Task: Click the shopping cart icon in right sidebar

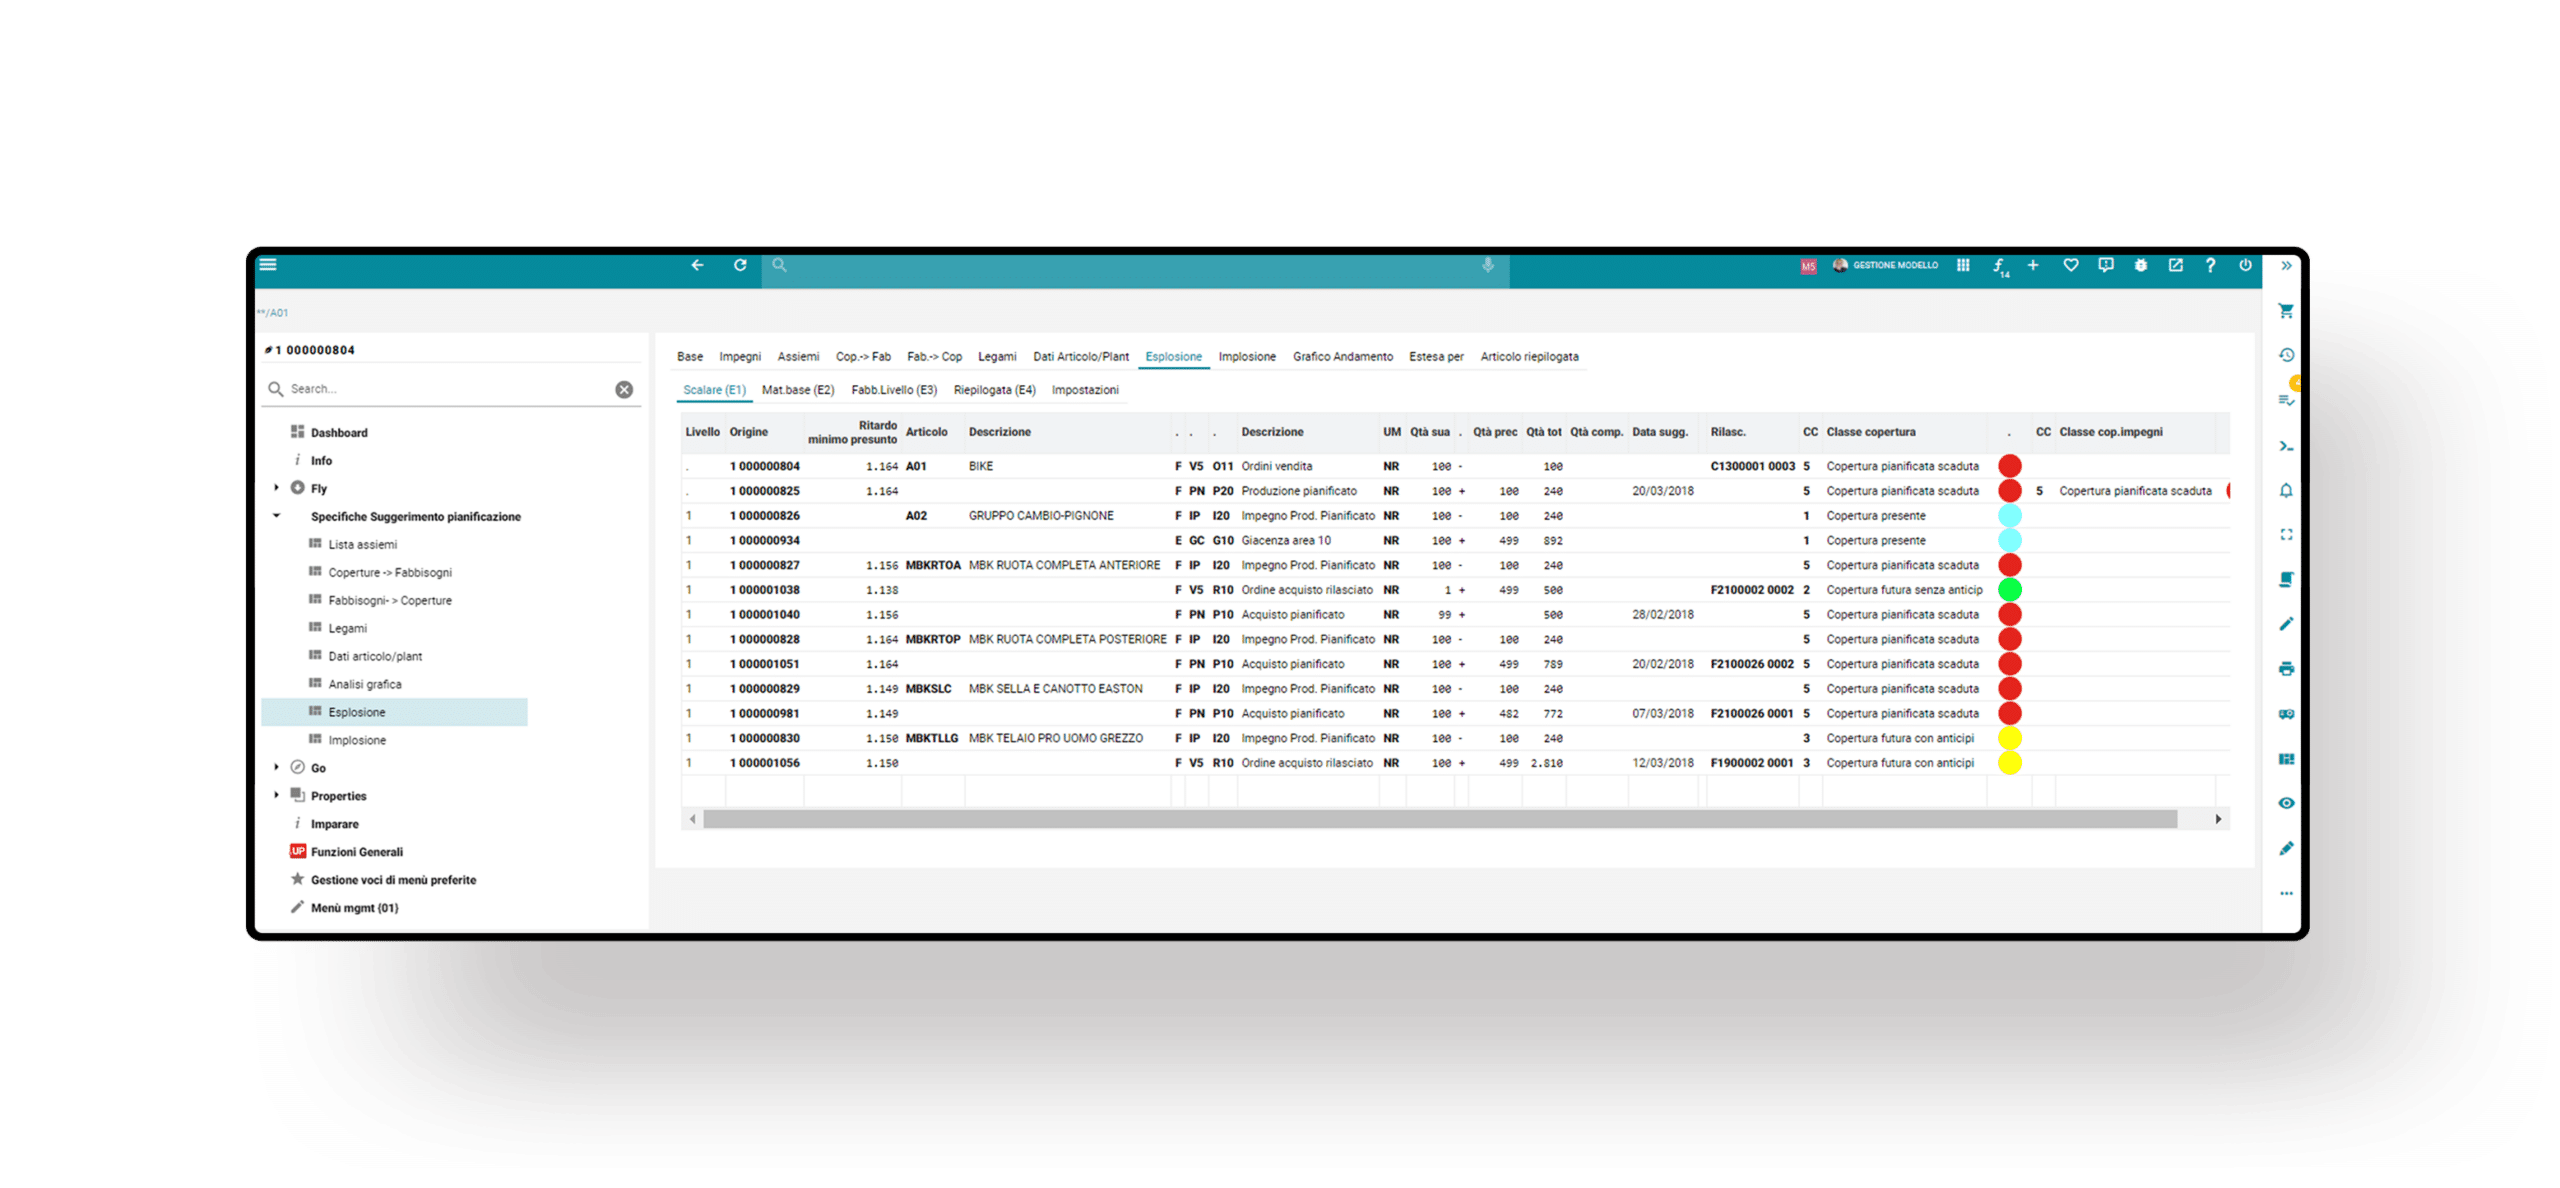Action: click(x=2285, y=311)
